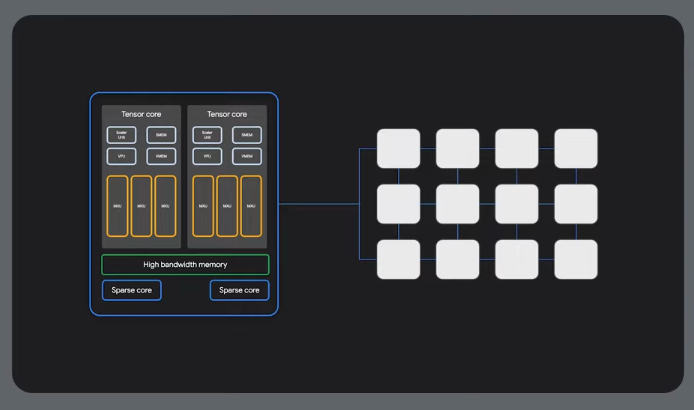Select Scalar Unit in right Tensor core
694x410 pixels.
(207, 134)
